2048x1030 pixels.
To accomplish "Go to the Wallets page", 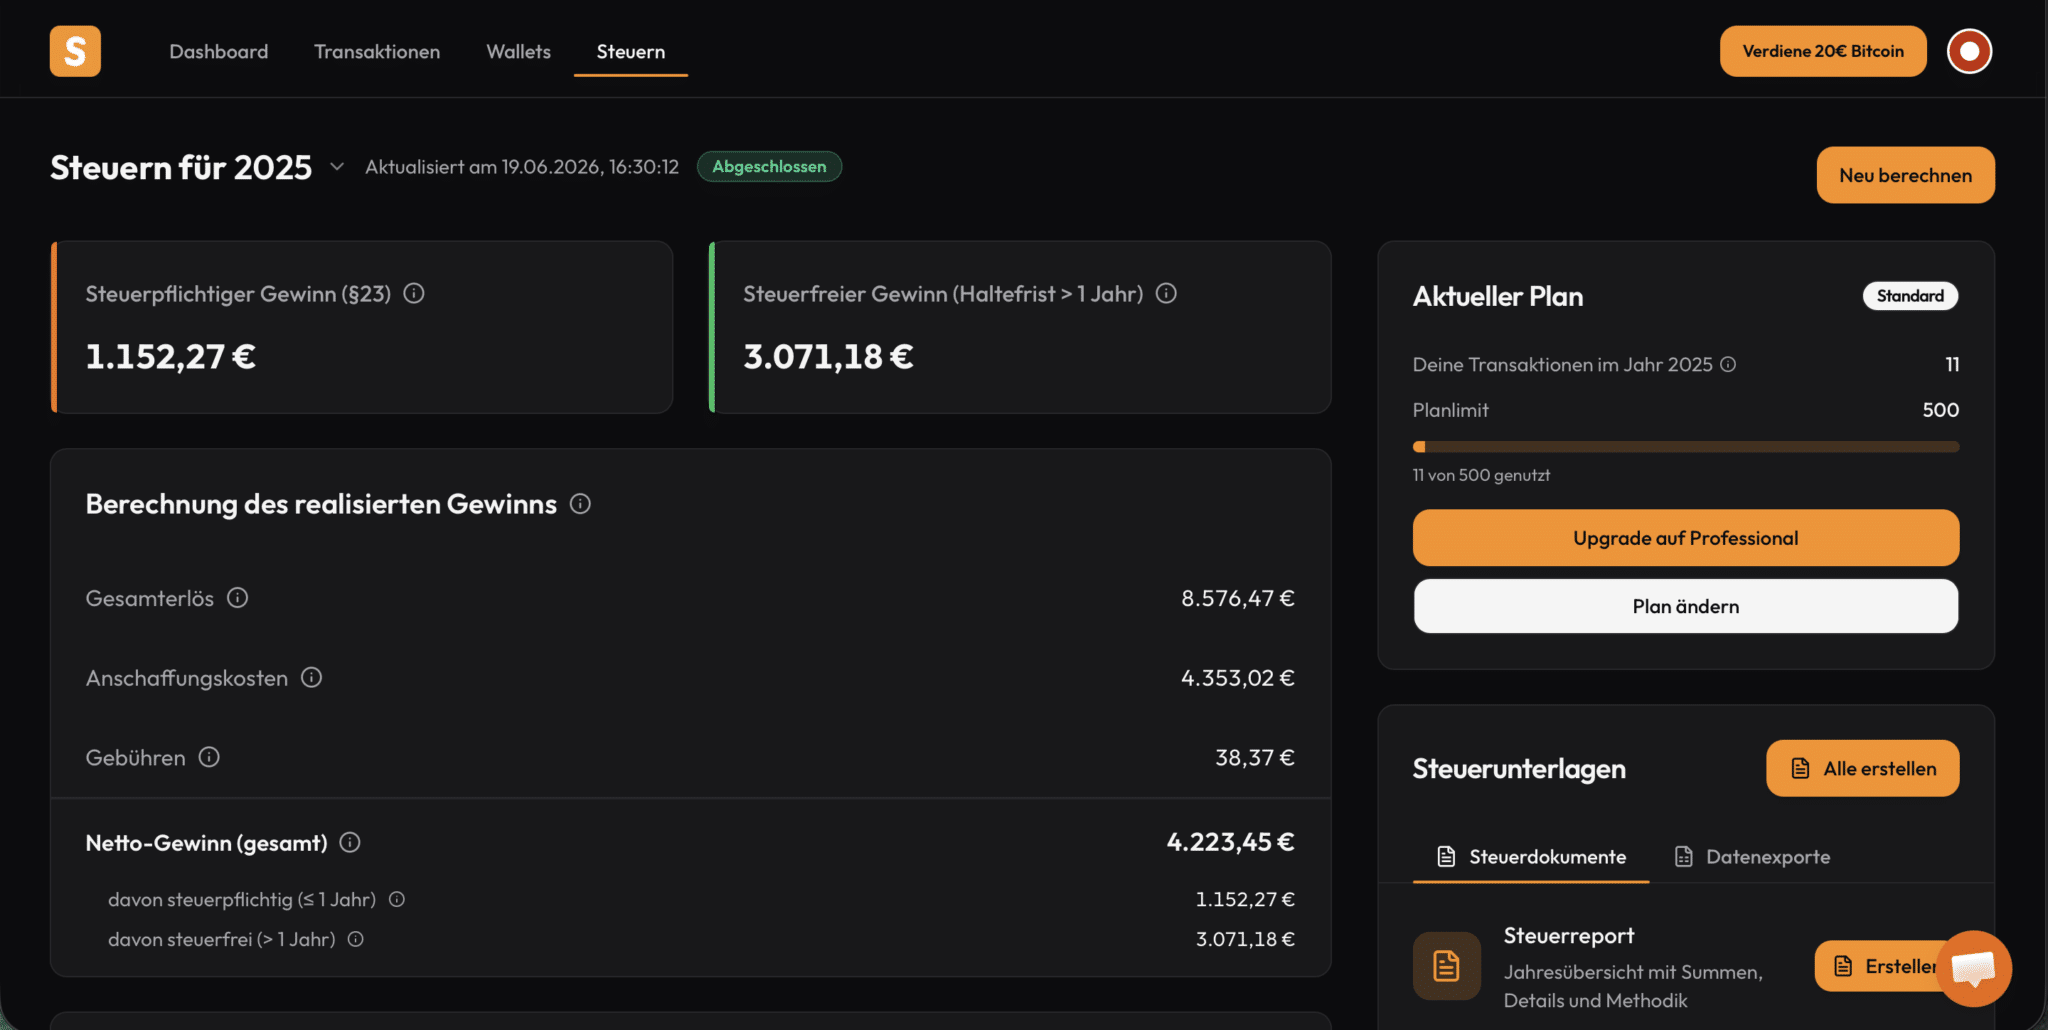I will pyautogui.click(x=518, y=51).
